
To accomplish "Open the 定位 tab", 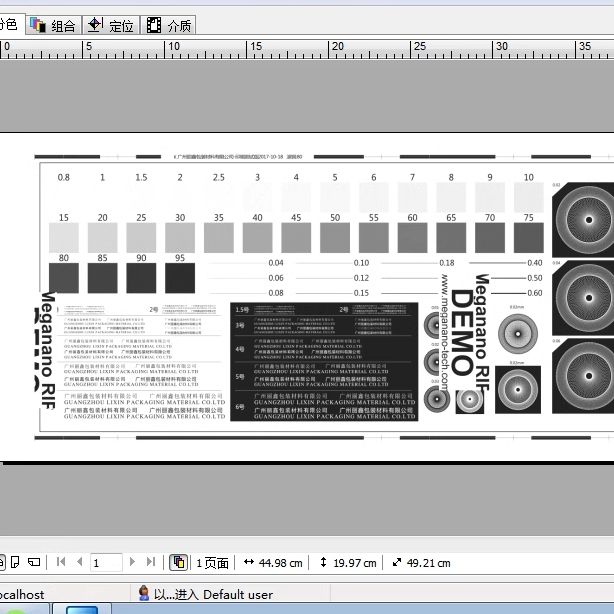I will [x=111, y=25].
